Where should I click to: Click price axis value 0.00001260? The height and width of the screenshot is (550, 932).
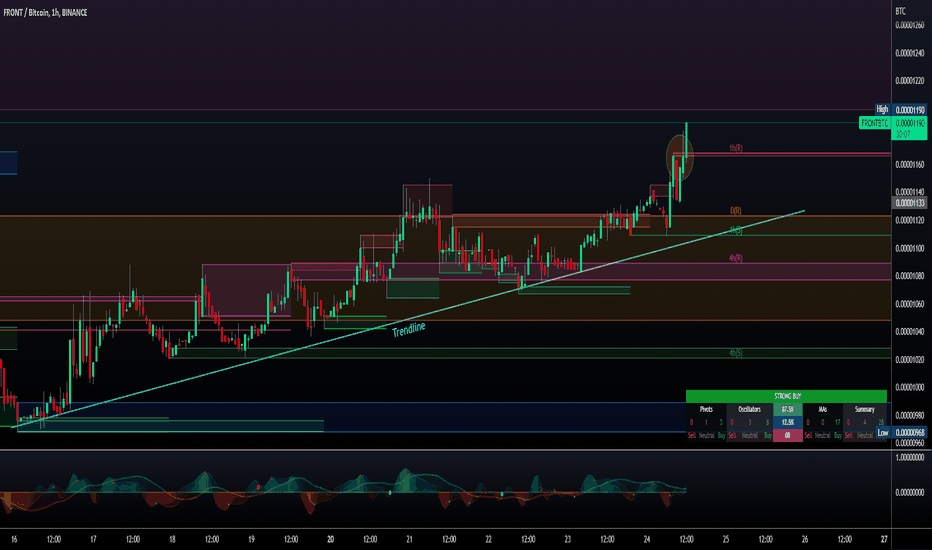[x=910, y=25]
